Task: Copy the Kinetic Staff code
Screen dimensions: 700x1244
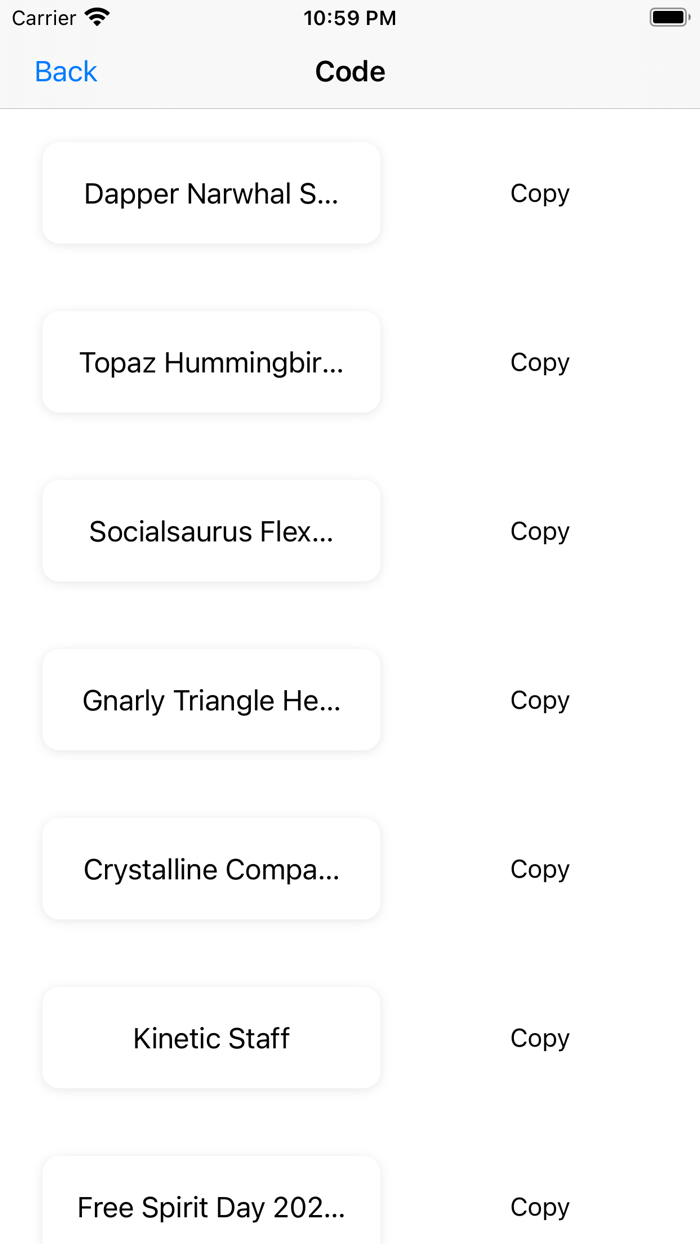Action: pyautogui.click(x=539, y=1038)
